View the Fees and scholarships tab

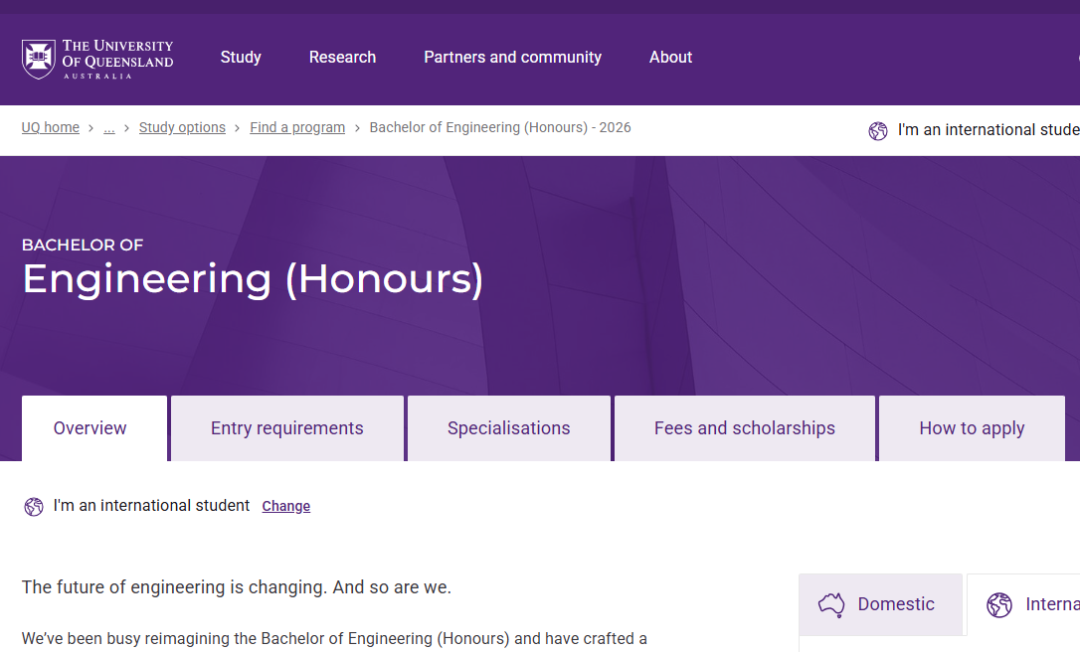[x=744, y=428]
